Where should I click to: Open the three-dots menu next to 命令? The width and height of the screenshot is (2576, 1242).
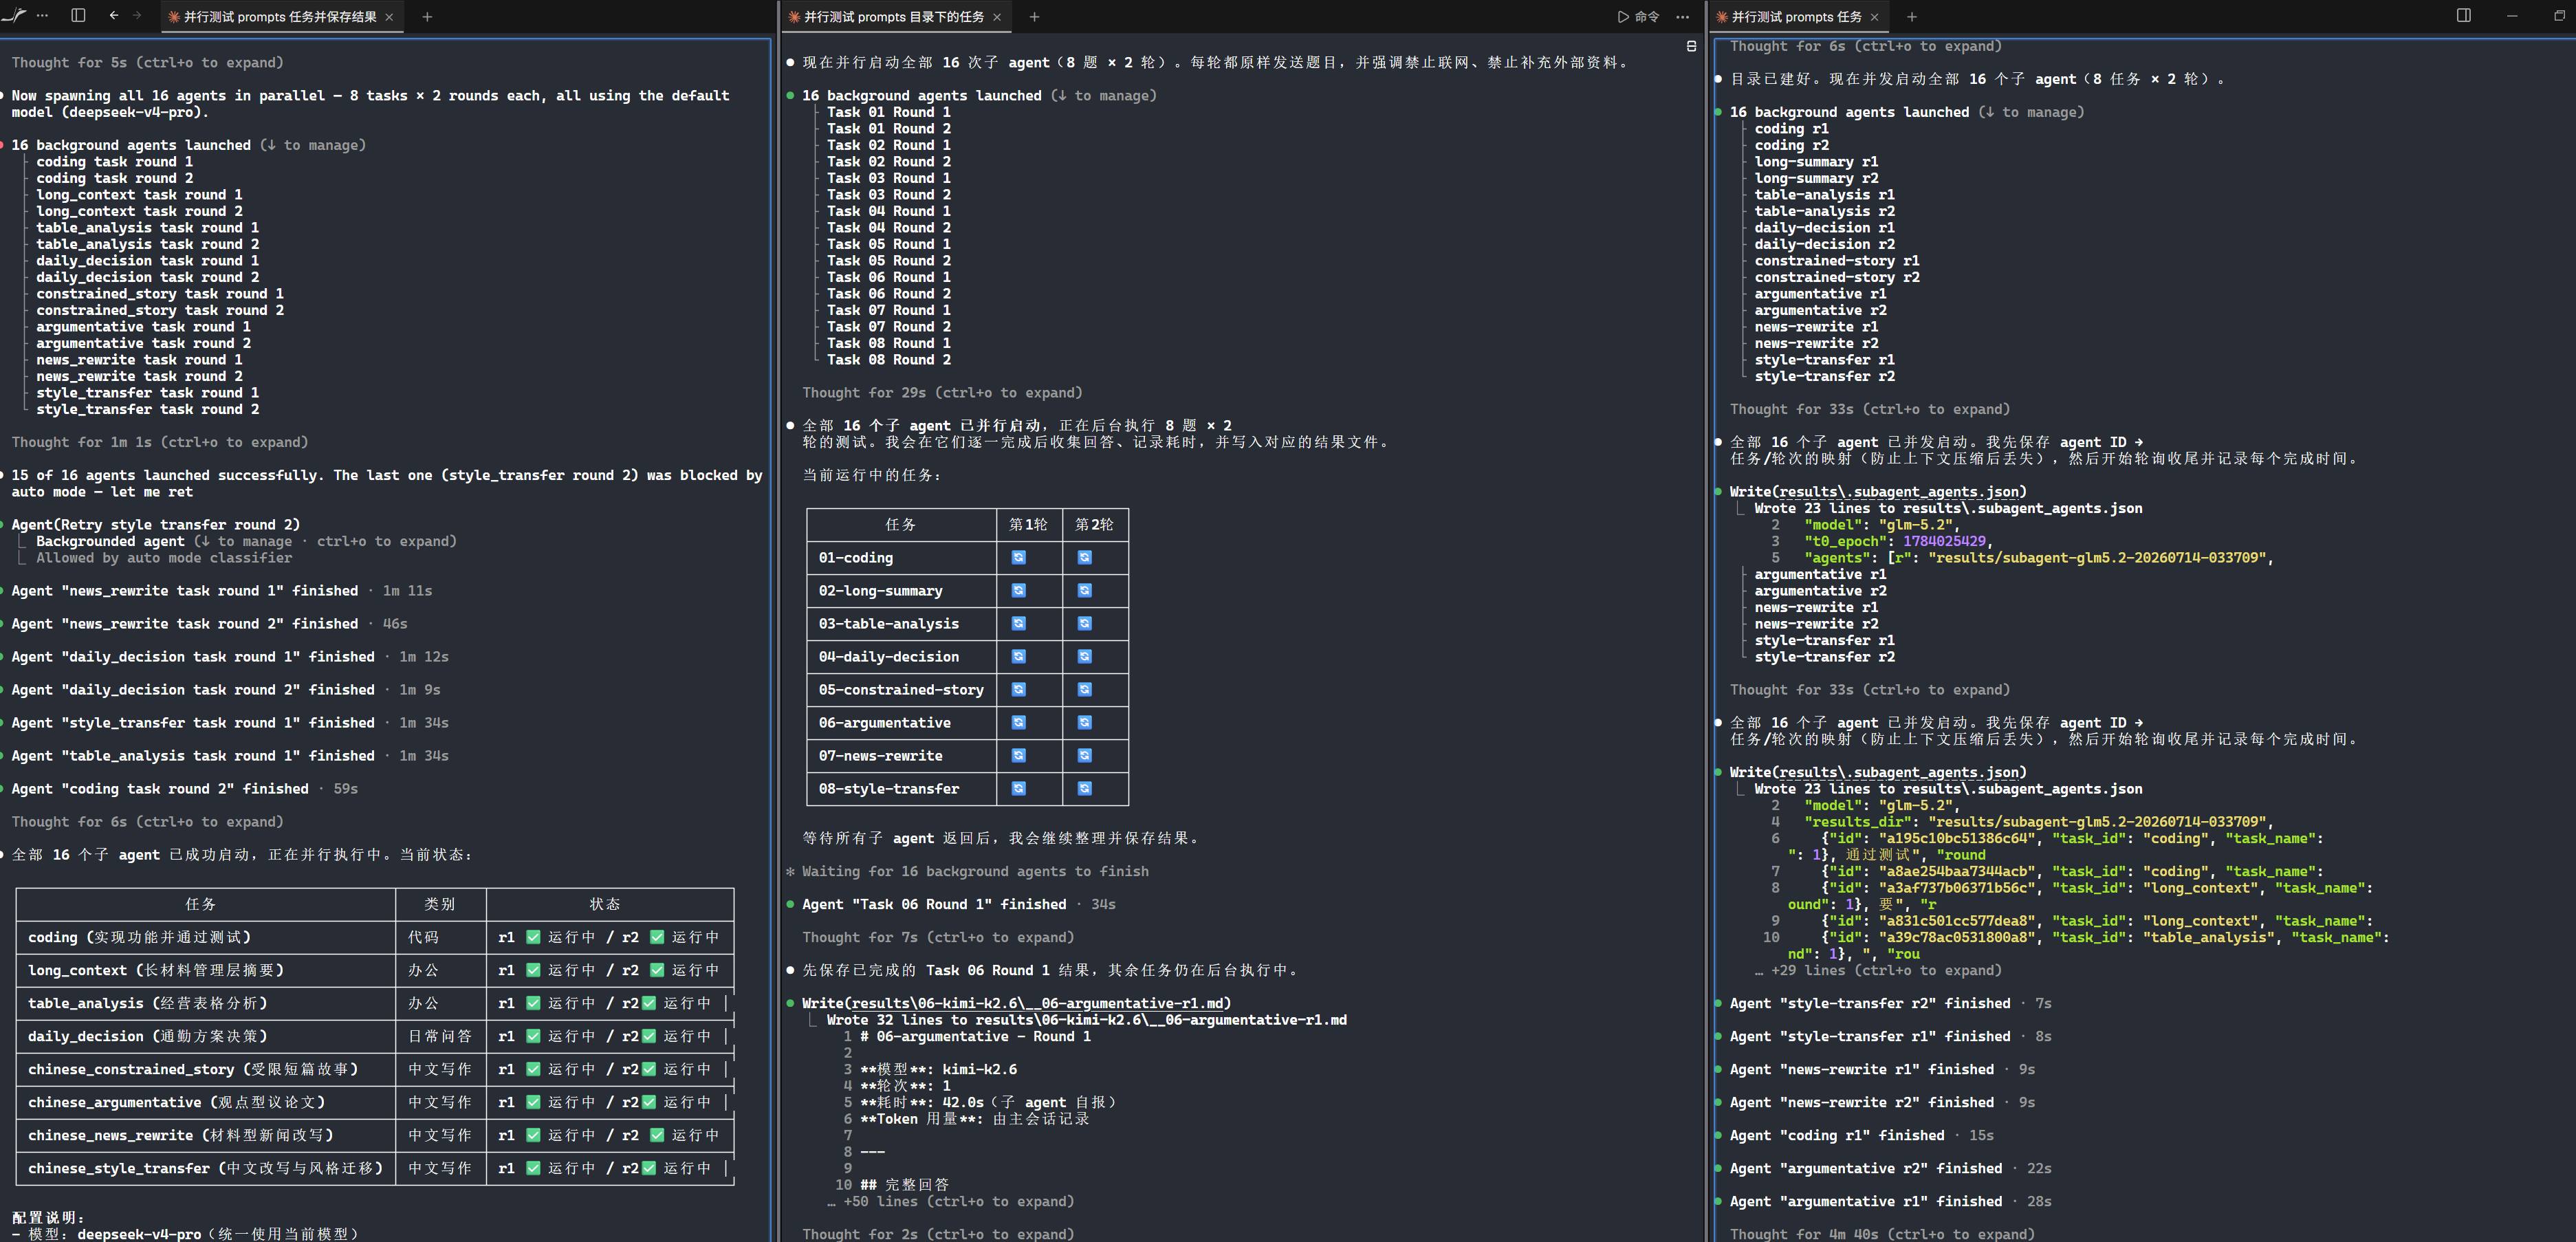click(x=1683, y=17)
